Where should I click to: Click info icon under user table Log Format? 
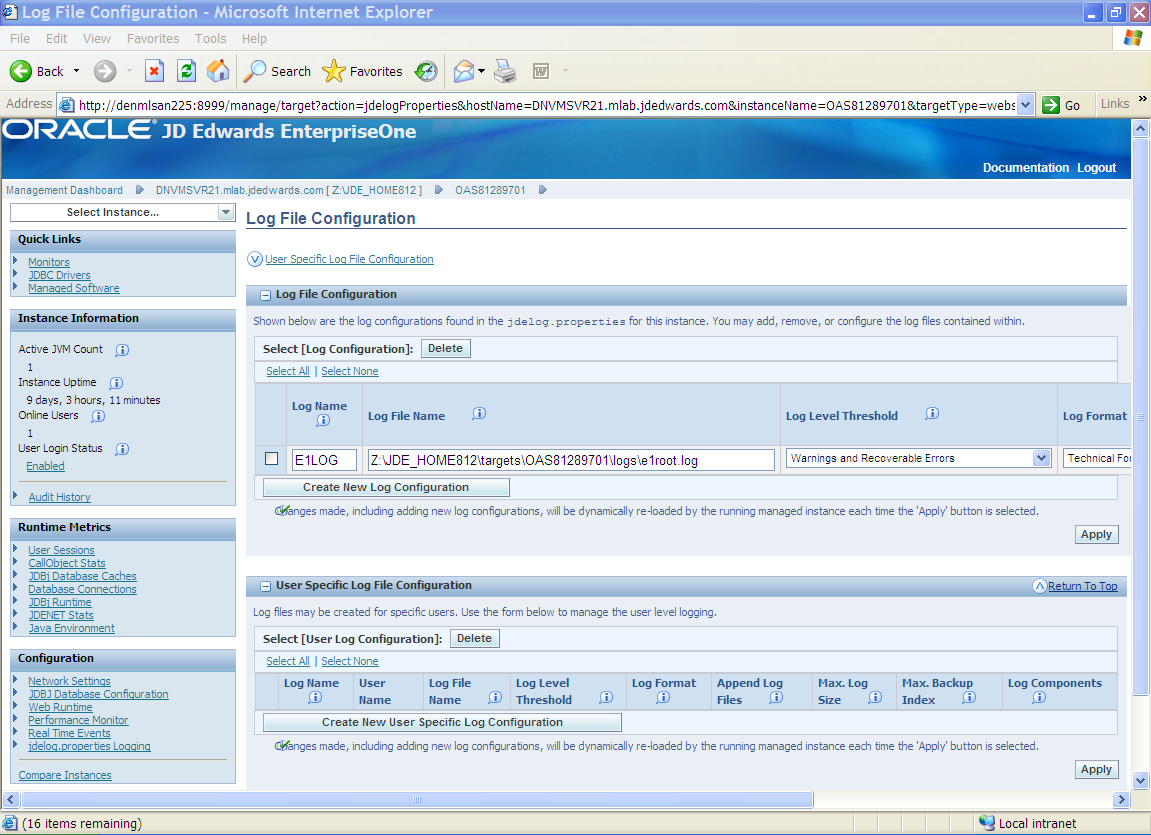[664, 697]
